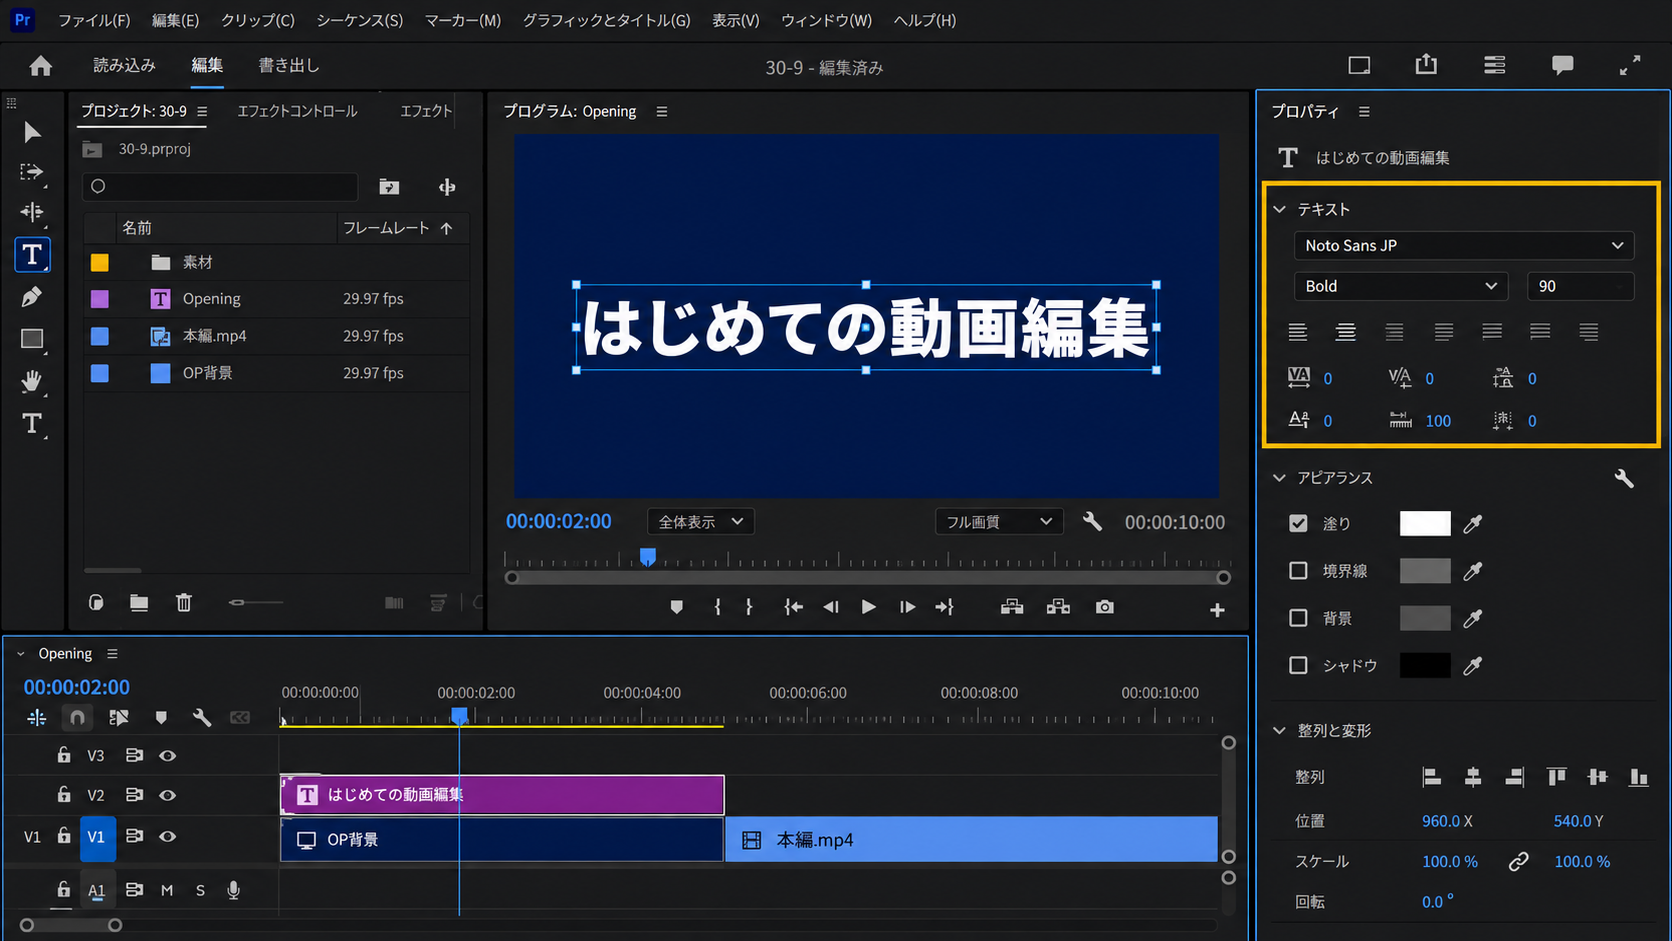Toggle V3 track lock

[64, 755]
